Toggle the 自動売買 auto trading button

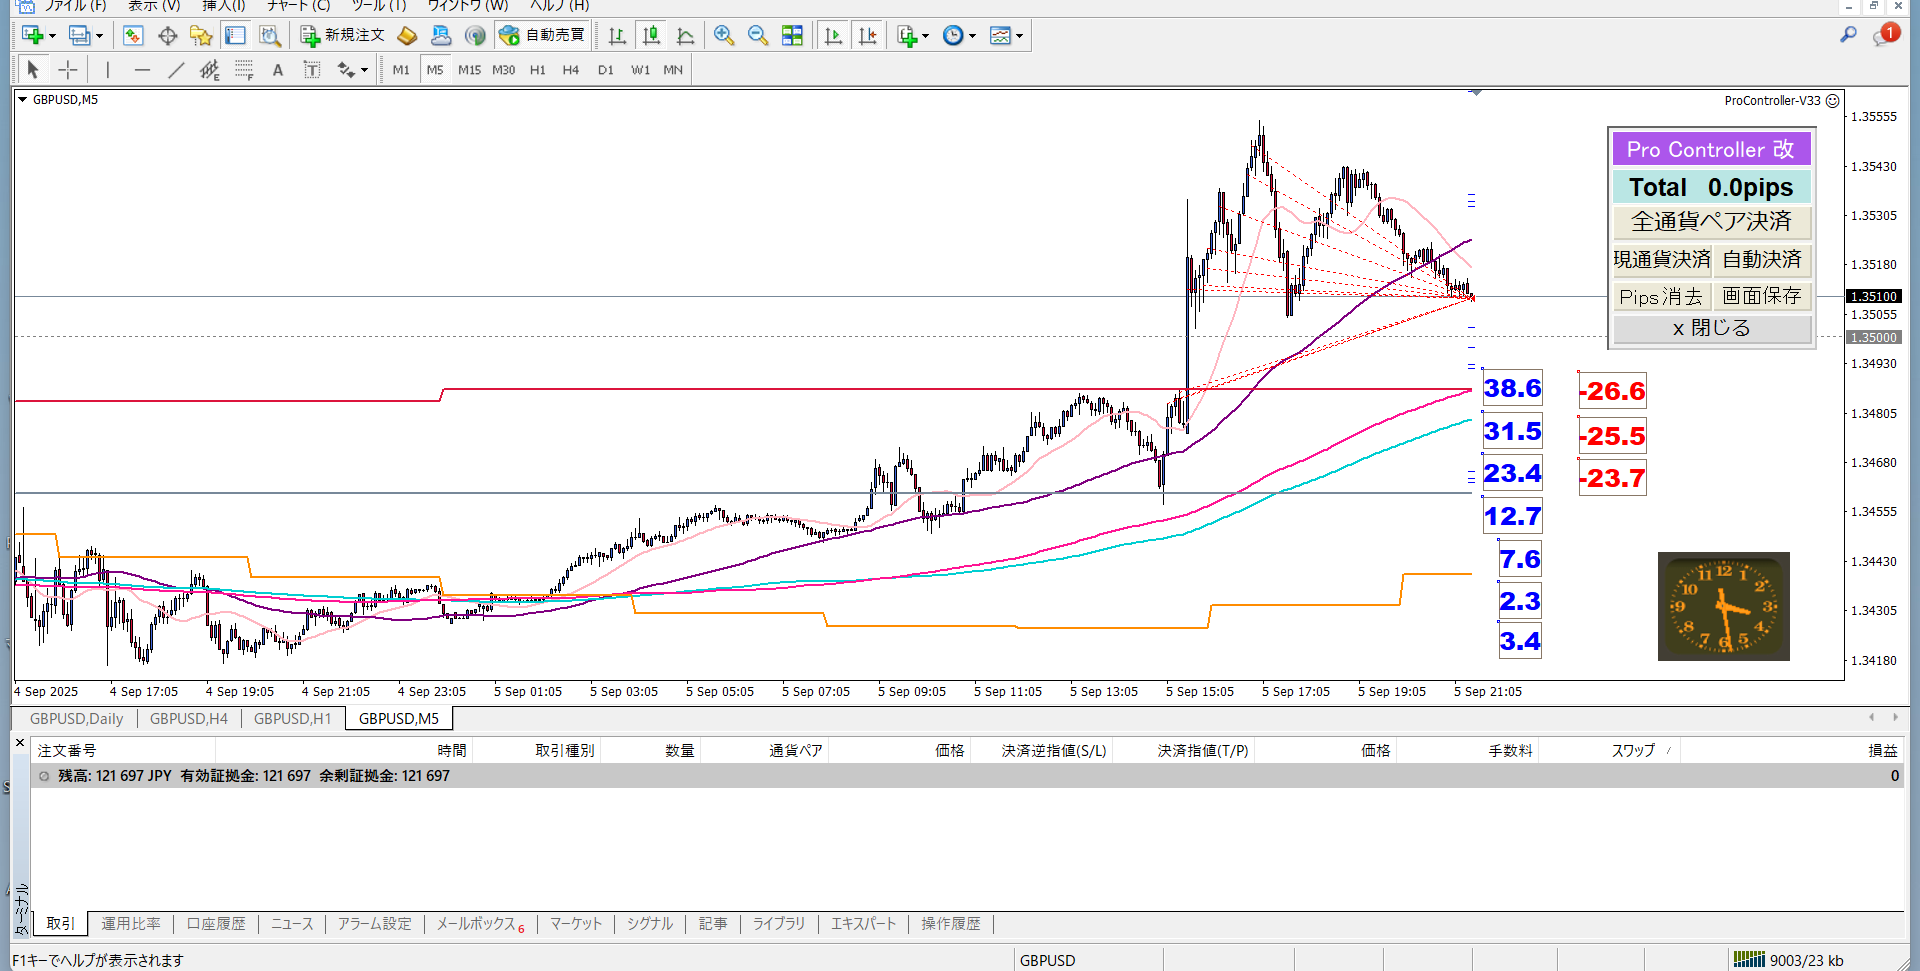point(542,36)
